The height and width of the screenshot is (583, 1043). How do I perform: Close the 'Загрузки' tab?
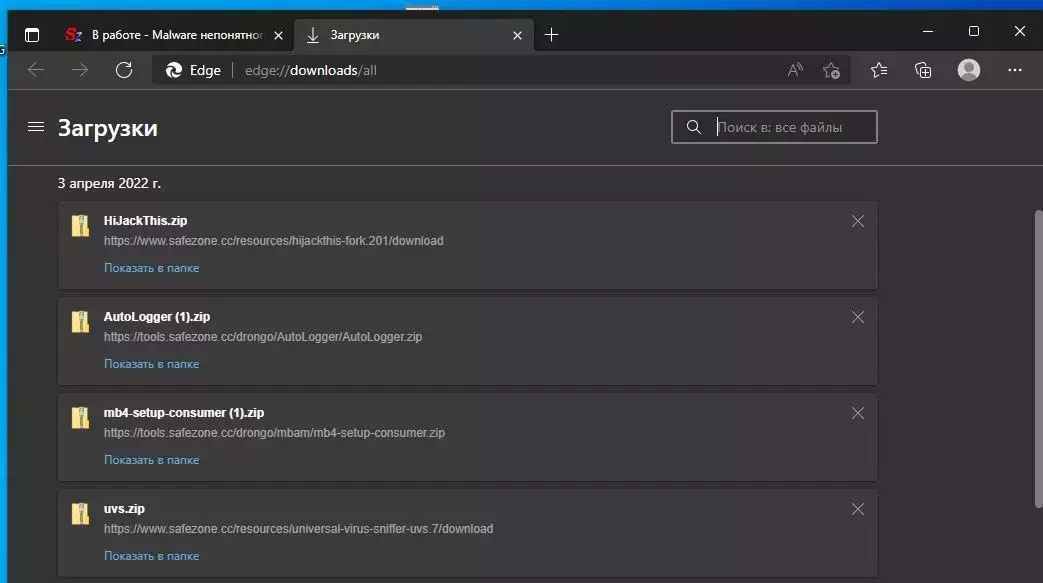[x=518, y=36]
